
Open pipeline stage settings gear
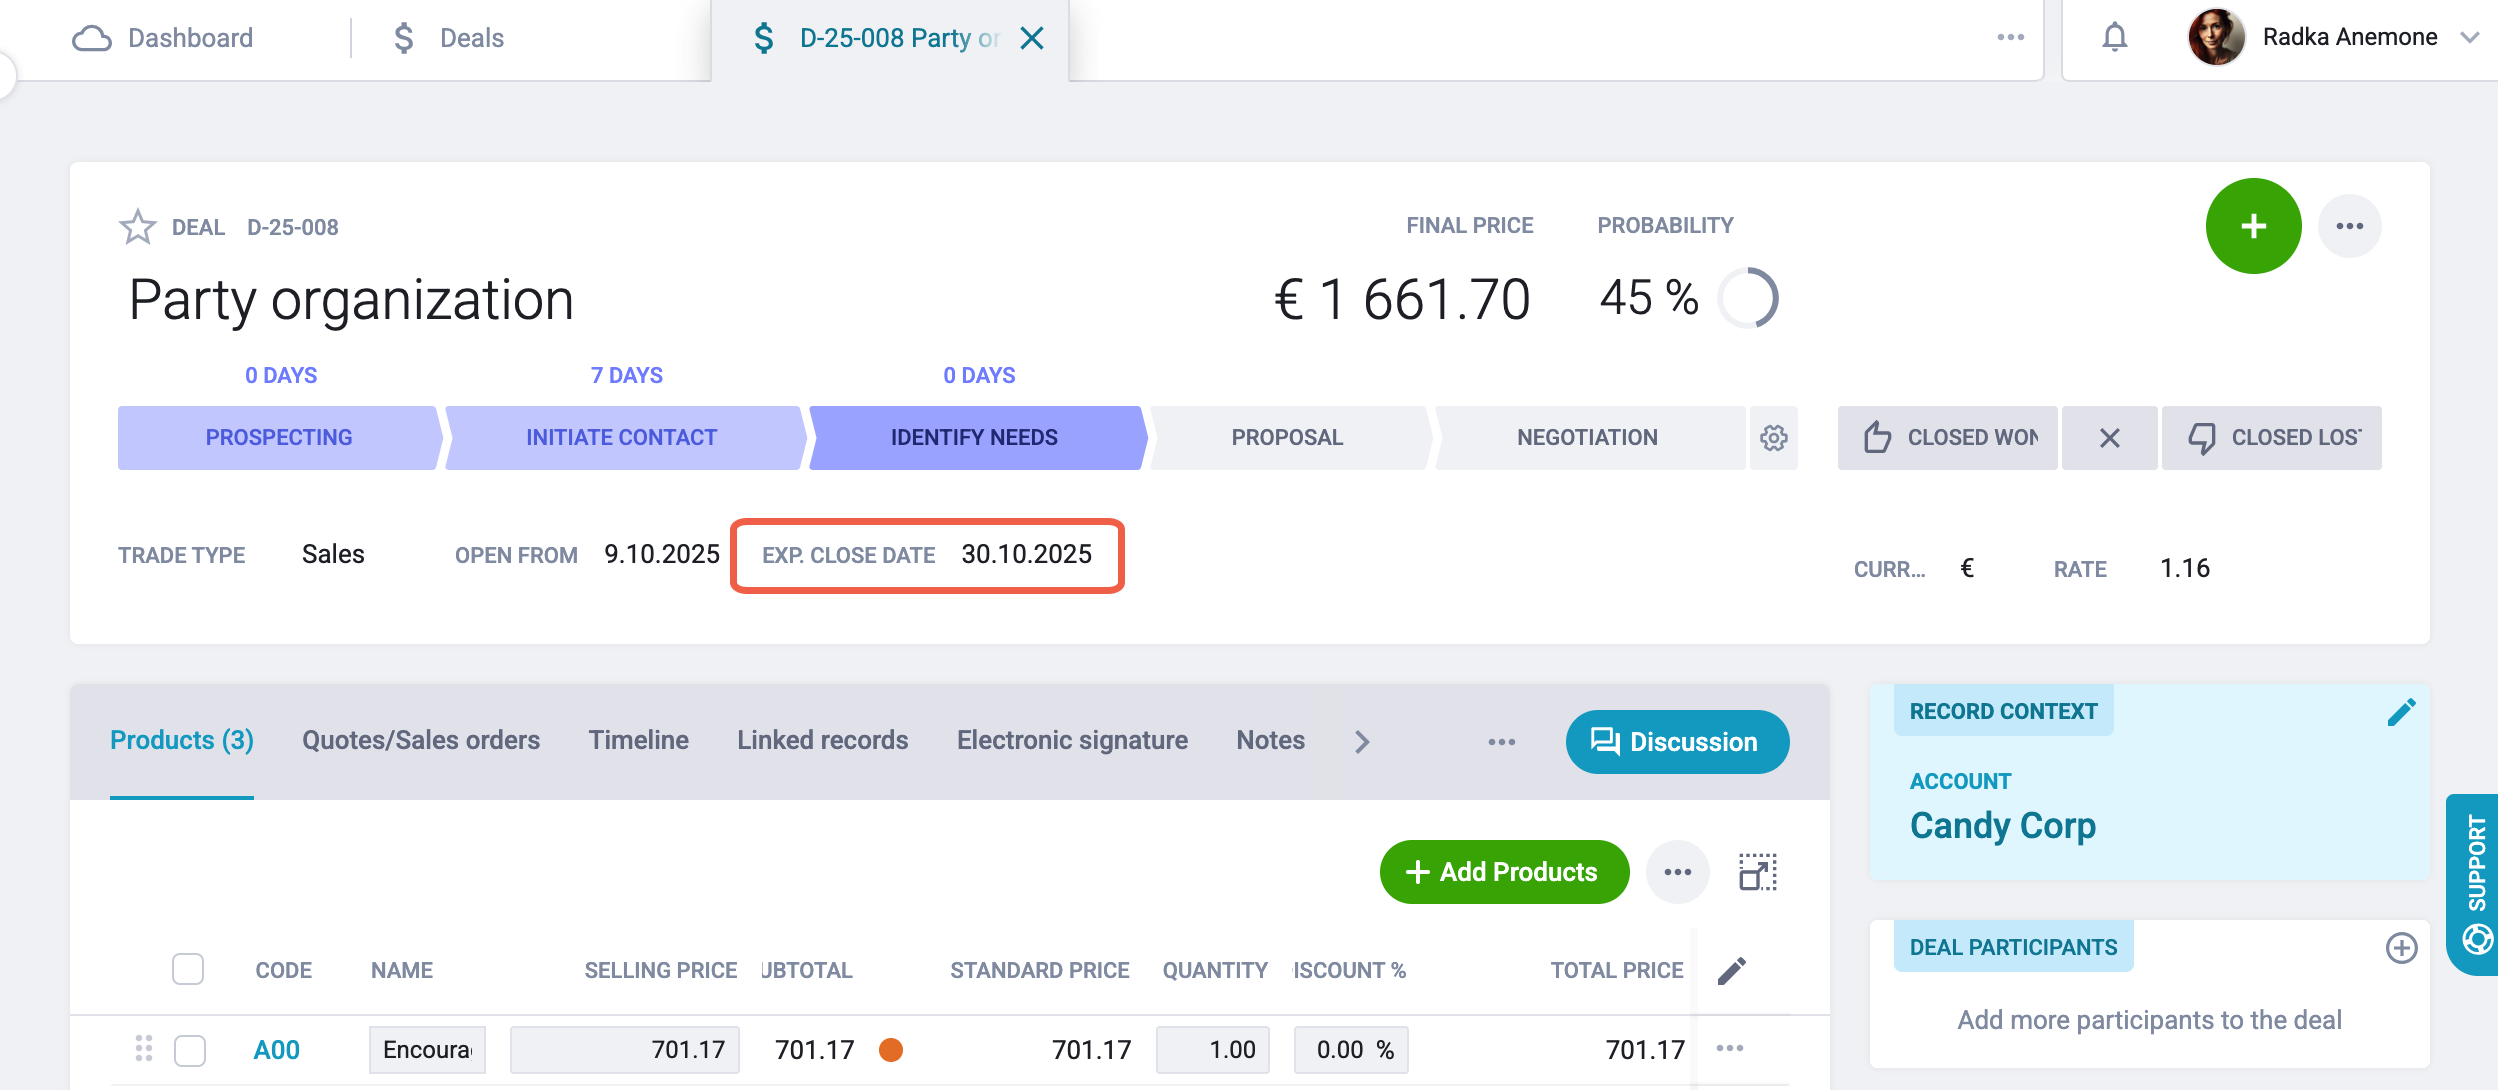pyautogui.click(x=1774, y=438)
